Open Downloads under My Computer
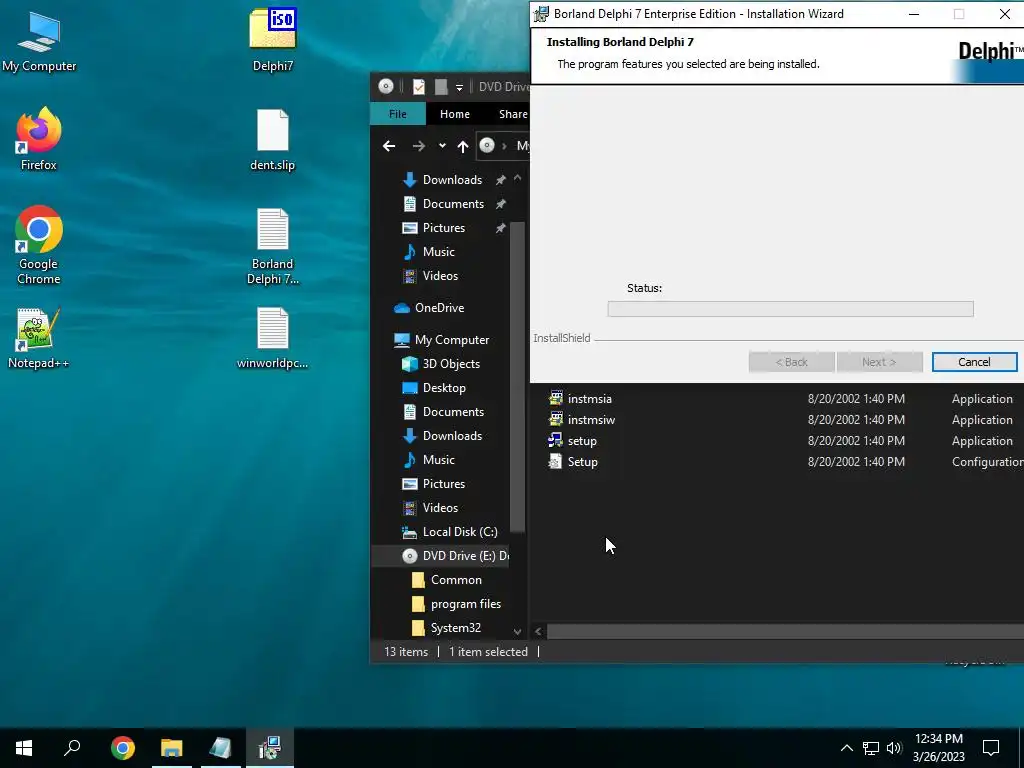 452,436
